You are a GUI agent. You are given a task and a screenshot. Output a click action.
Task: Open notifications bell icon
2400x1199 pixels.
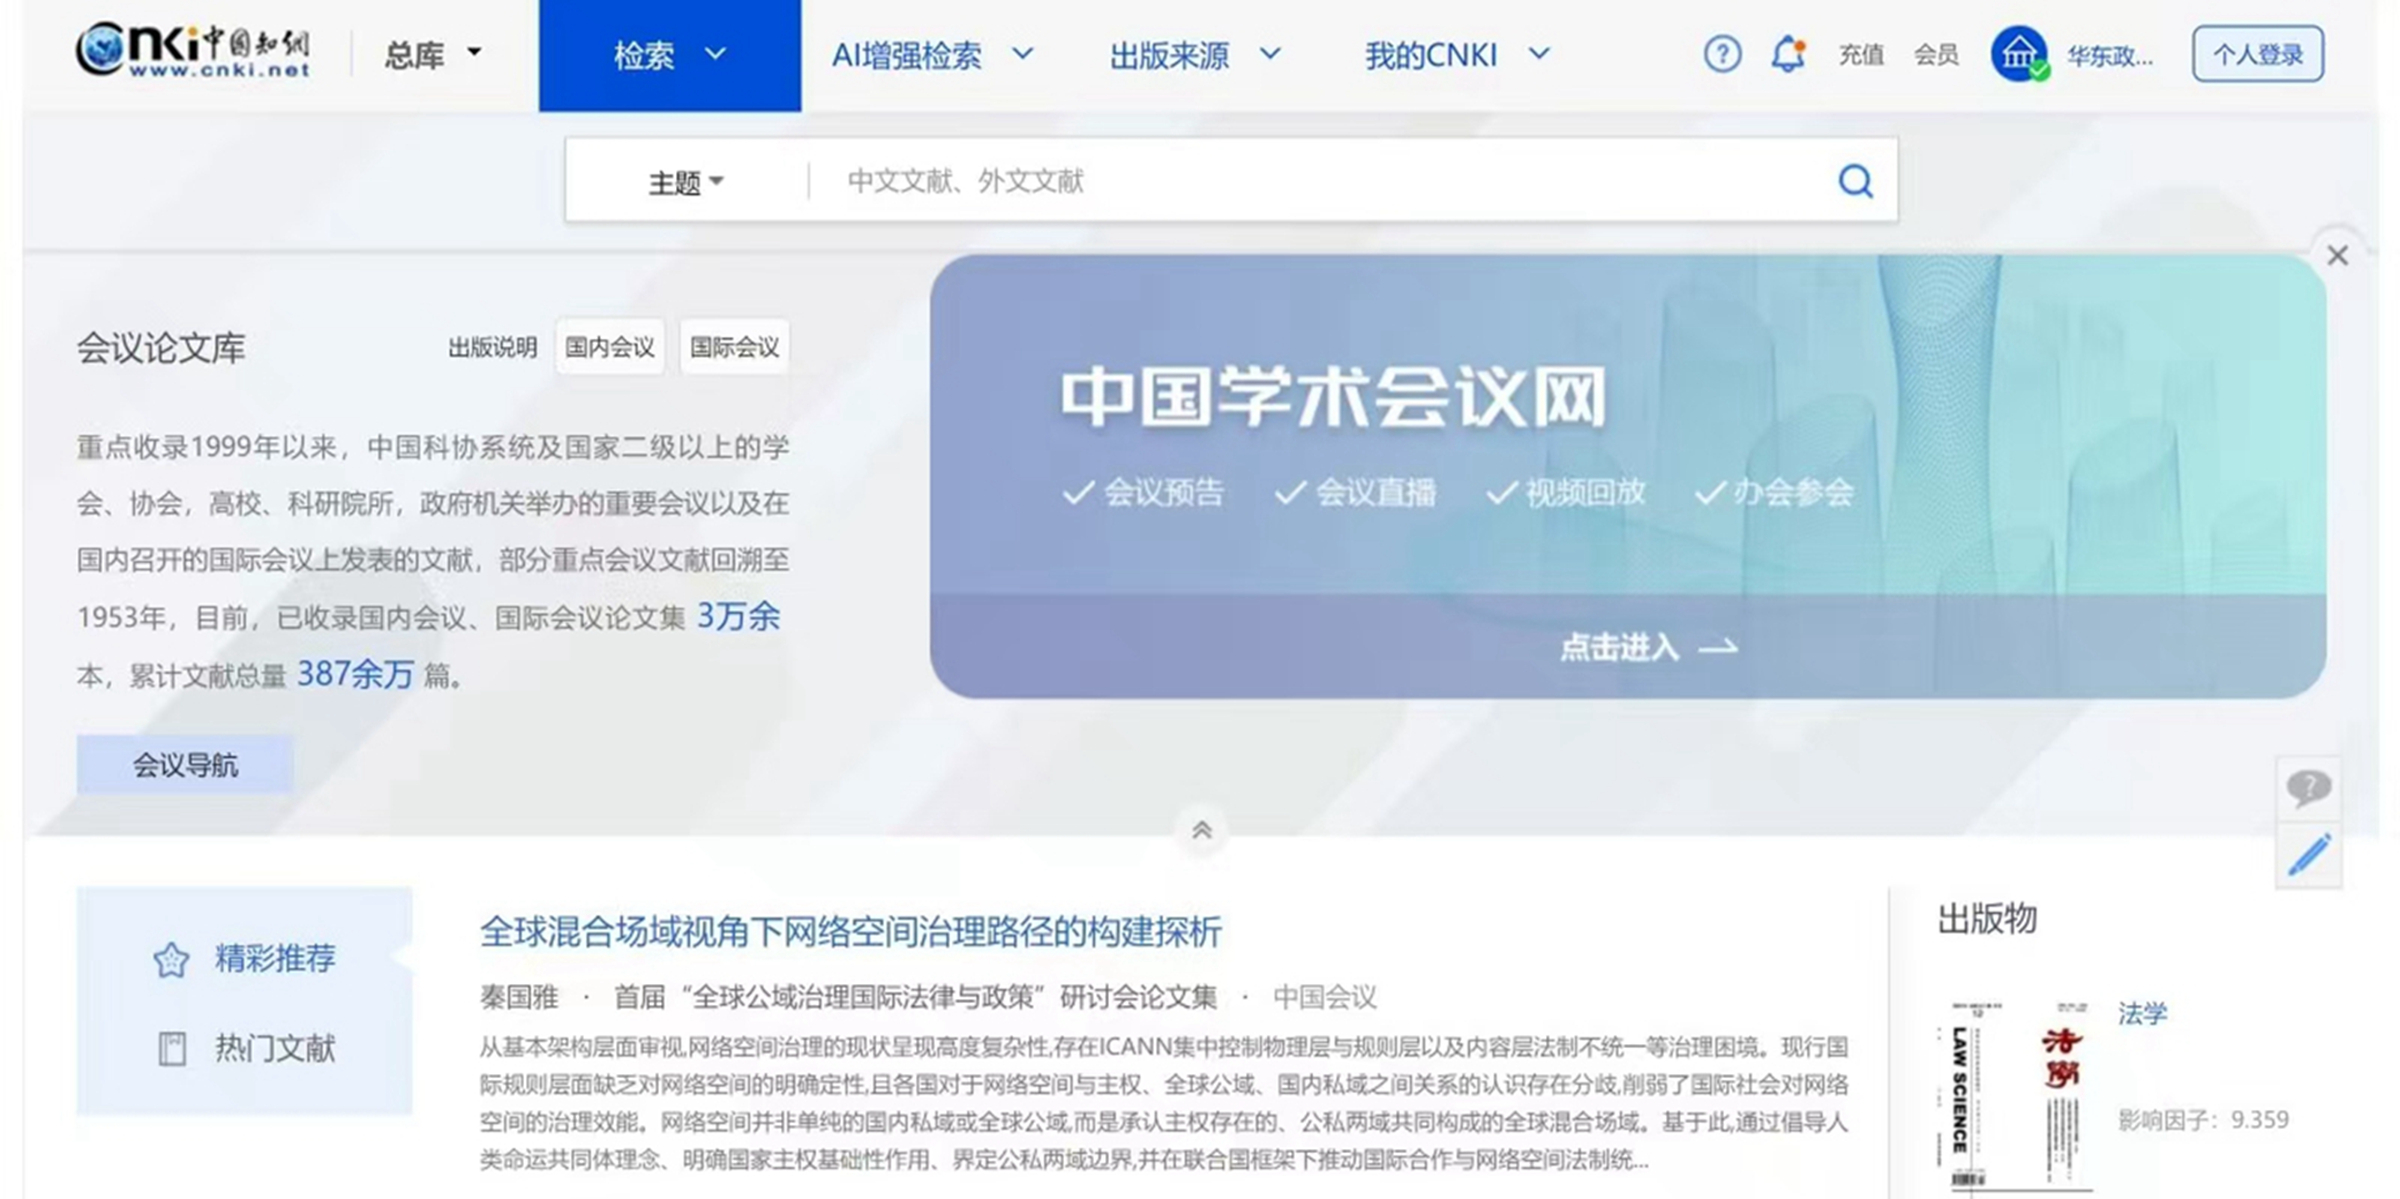coord(1788,54)
